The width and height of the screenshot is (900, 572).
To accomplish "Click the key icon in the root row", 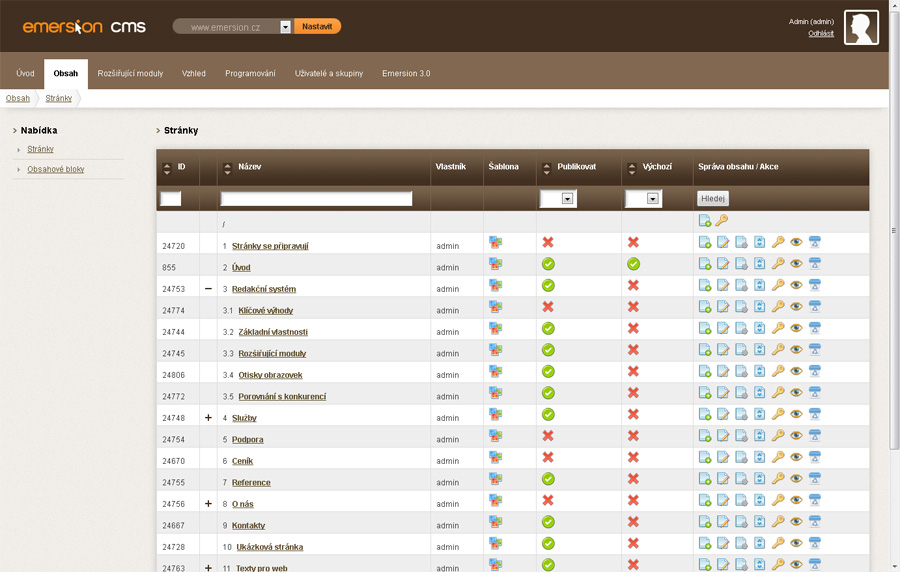I will tap(722, 221).
